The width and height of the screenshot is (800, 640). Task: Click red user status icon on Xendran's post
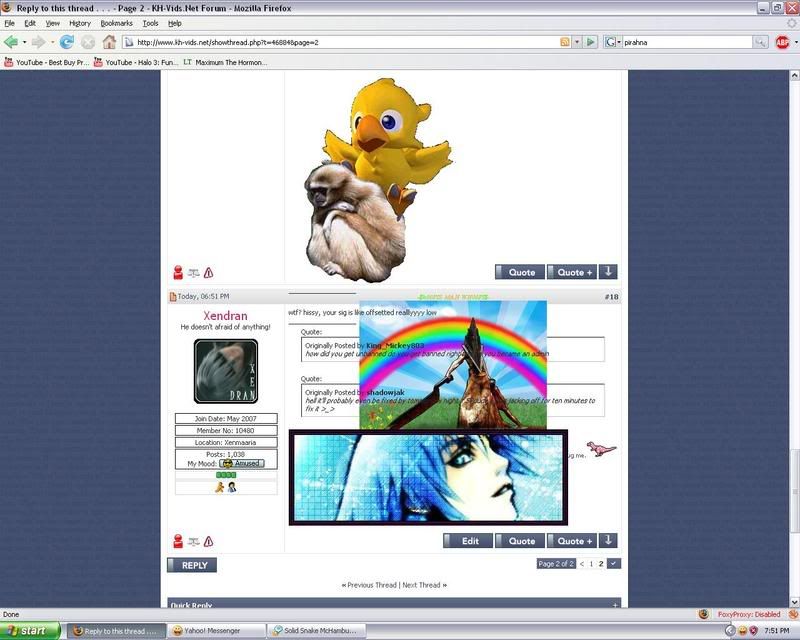pyautogui.click(x=178, y=541)
